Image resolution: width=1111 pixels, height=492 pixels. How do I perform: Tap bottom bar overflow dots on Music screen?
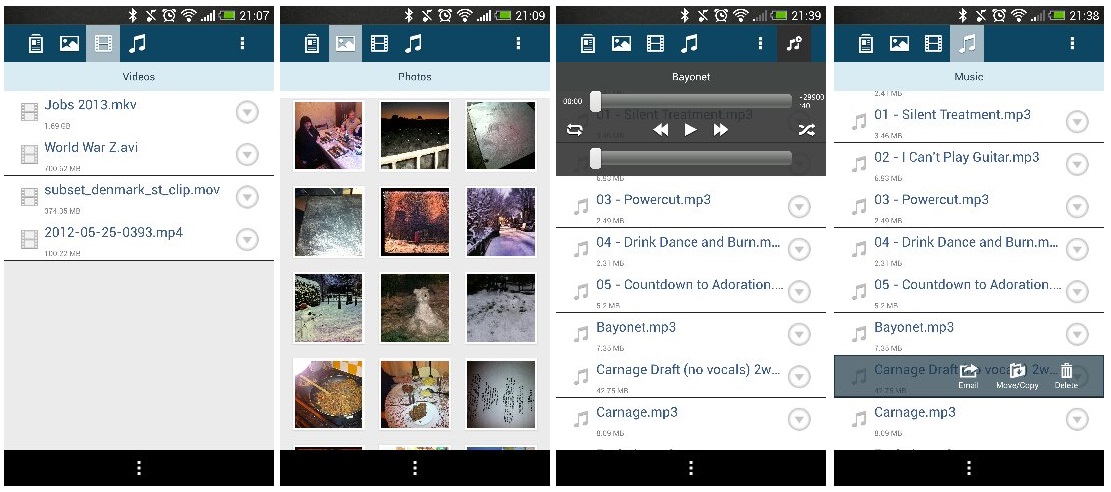tap(969, 468)
